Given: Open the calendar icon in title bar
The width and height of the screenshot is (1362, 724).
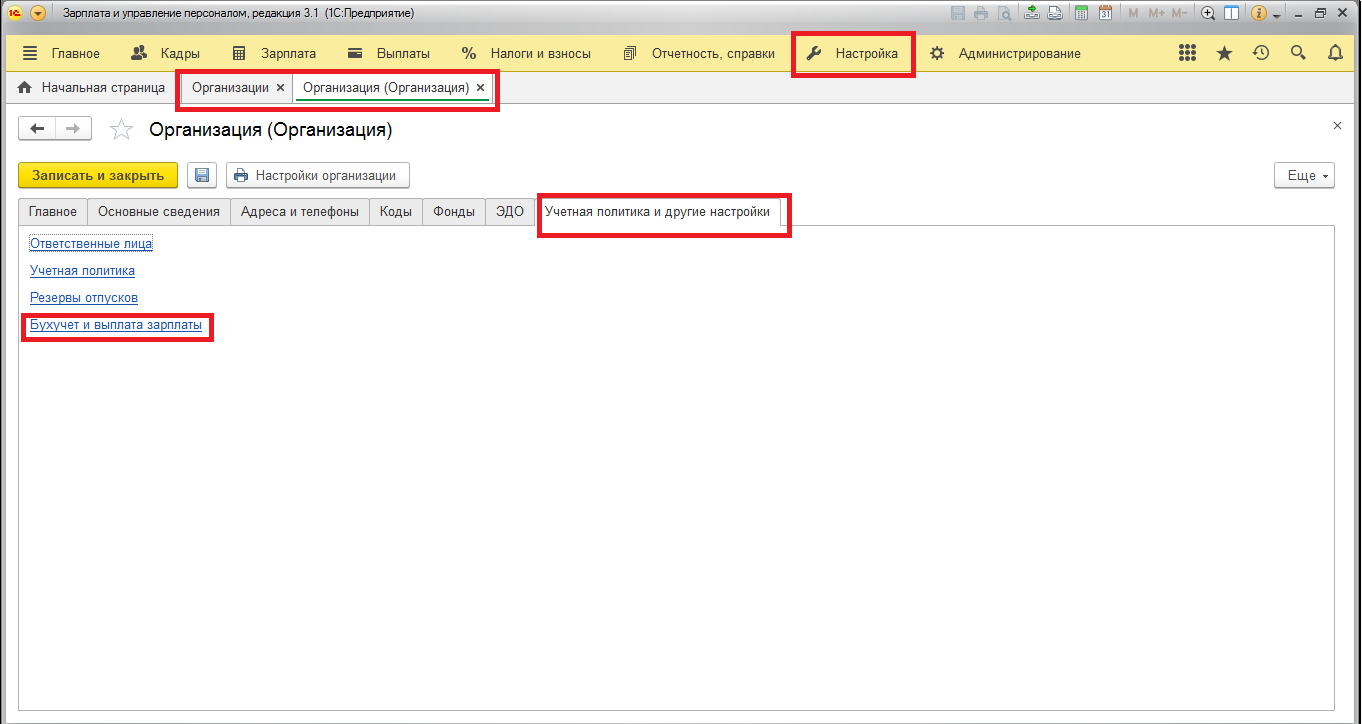Looking at the screenshot, I should click(1105, 13).
